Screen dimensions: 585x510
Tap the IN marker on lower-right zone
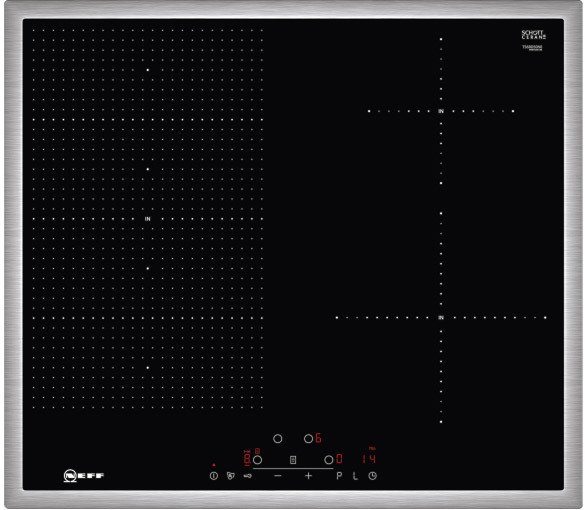tap(441, 317)
